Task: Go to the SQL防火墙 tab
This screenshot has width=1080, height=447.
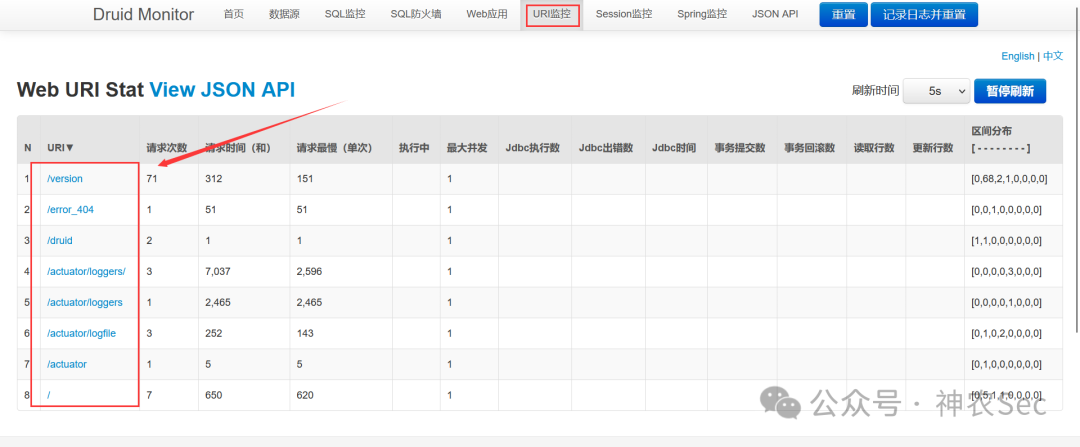Action: [415, 14]
